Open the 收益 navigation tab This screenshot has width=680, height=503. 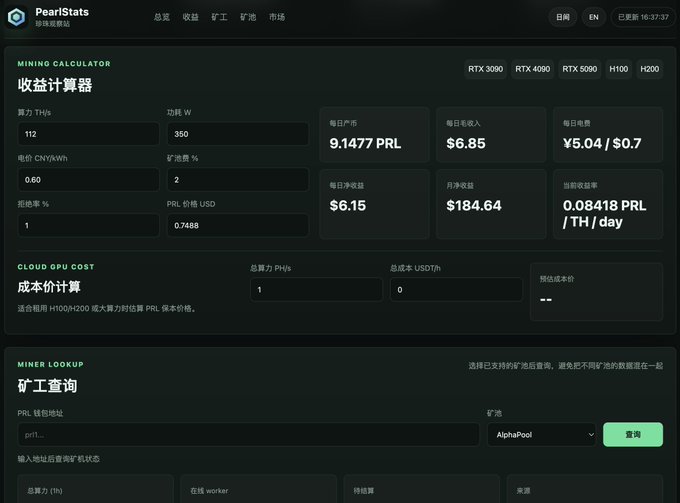(x=190, y=17)
